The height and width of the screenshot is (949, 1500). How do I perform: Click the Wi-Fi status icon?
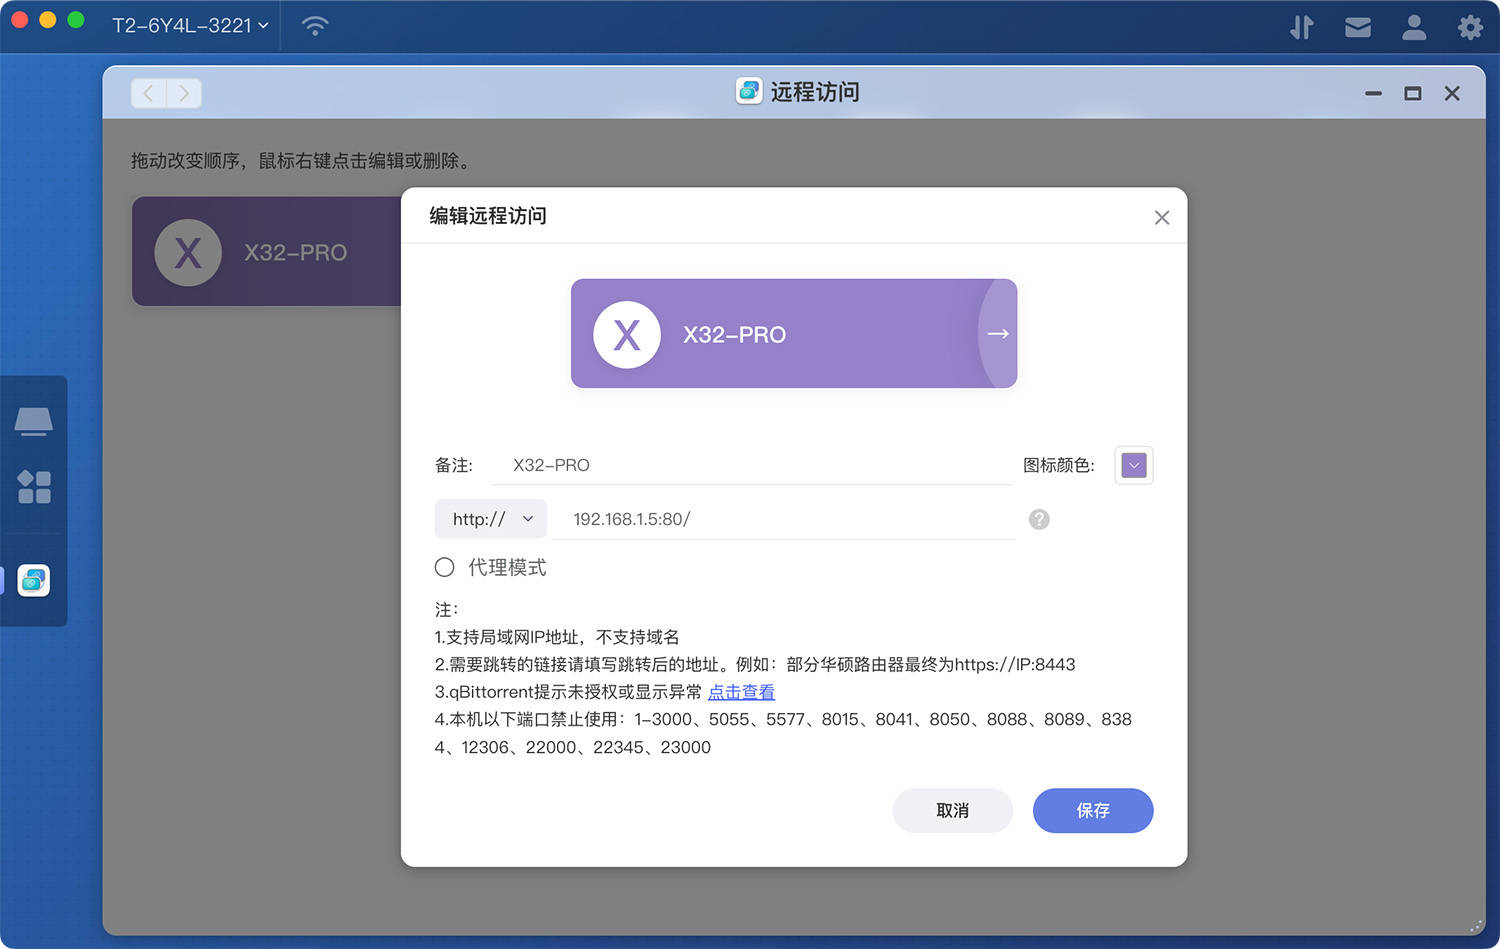click(x=315, y=26)
